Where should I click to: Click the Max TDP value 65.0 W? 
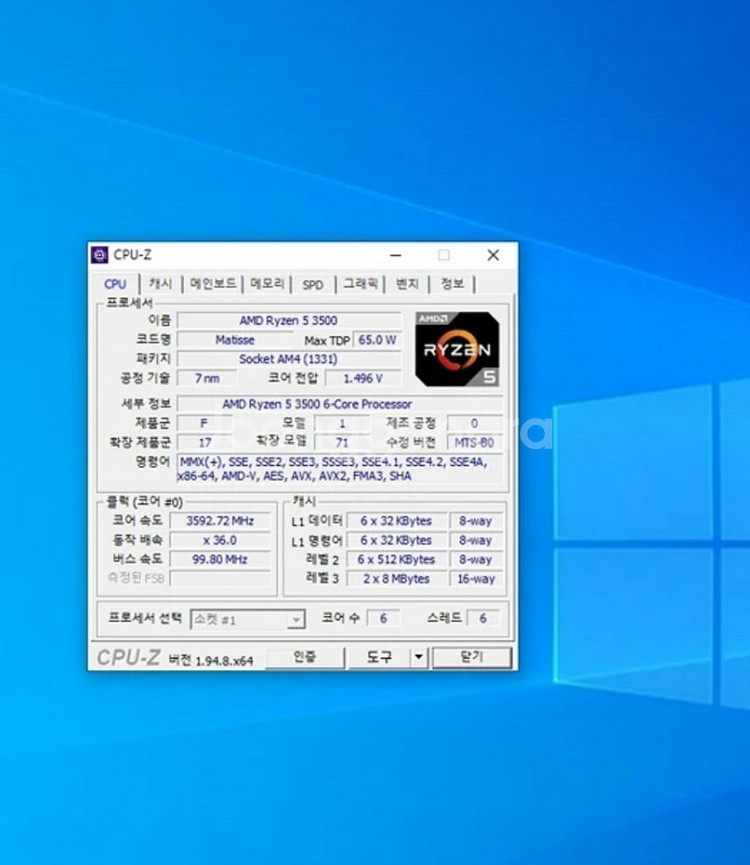(377, 340)
